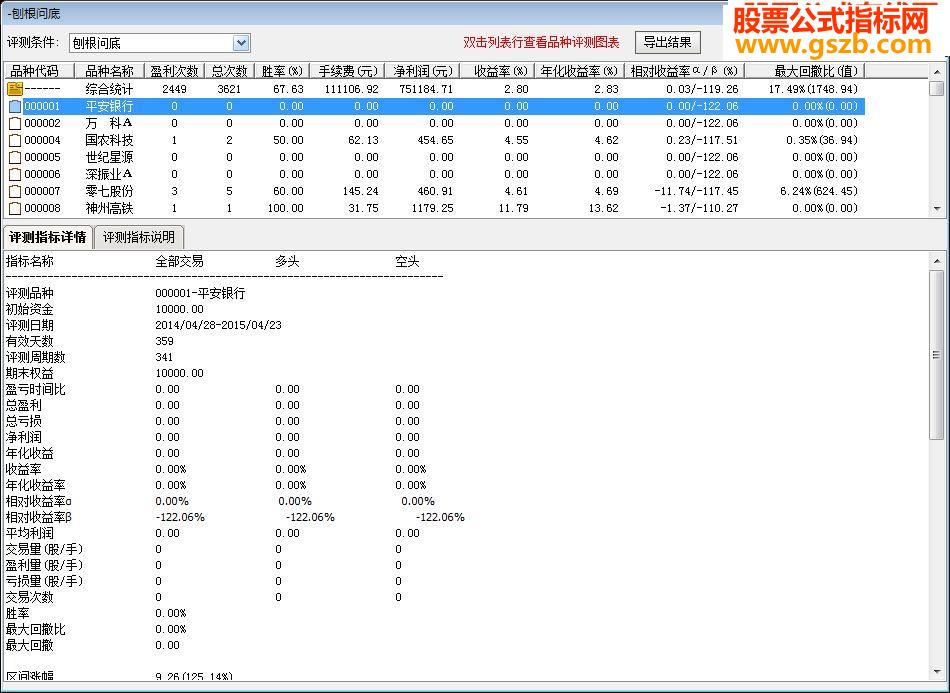This screenshot has height=693, width=950.
Task: Sort by 品种名称 column header
Action: click(109, 71)
